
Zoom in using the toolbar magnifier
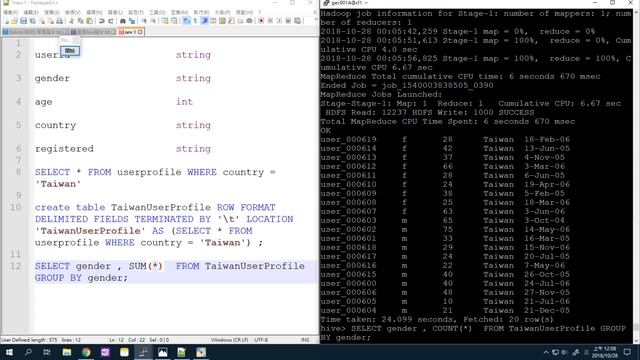coord(144,21)
